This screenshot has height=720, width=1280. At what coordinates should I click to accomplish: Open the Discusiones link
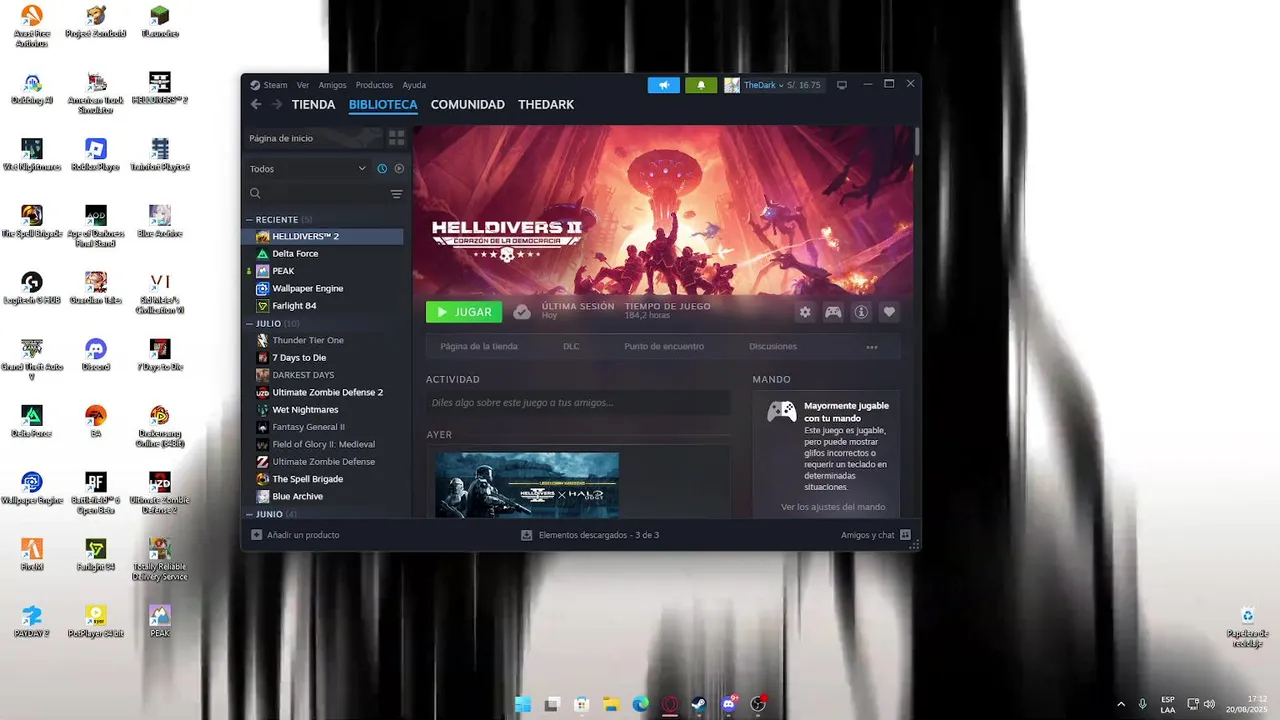773,347
